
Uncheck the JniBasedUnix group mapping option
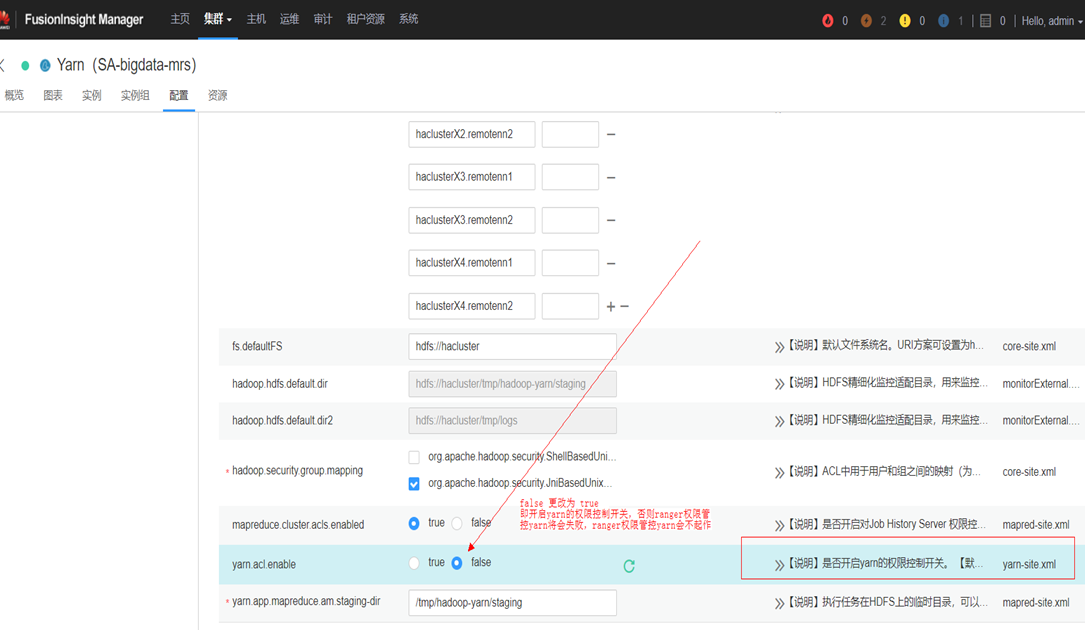(414, 483)
